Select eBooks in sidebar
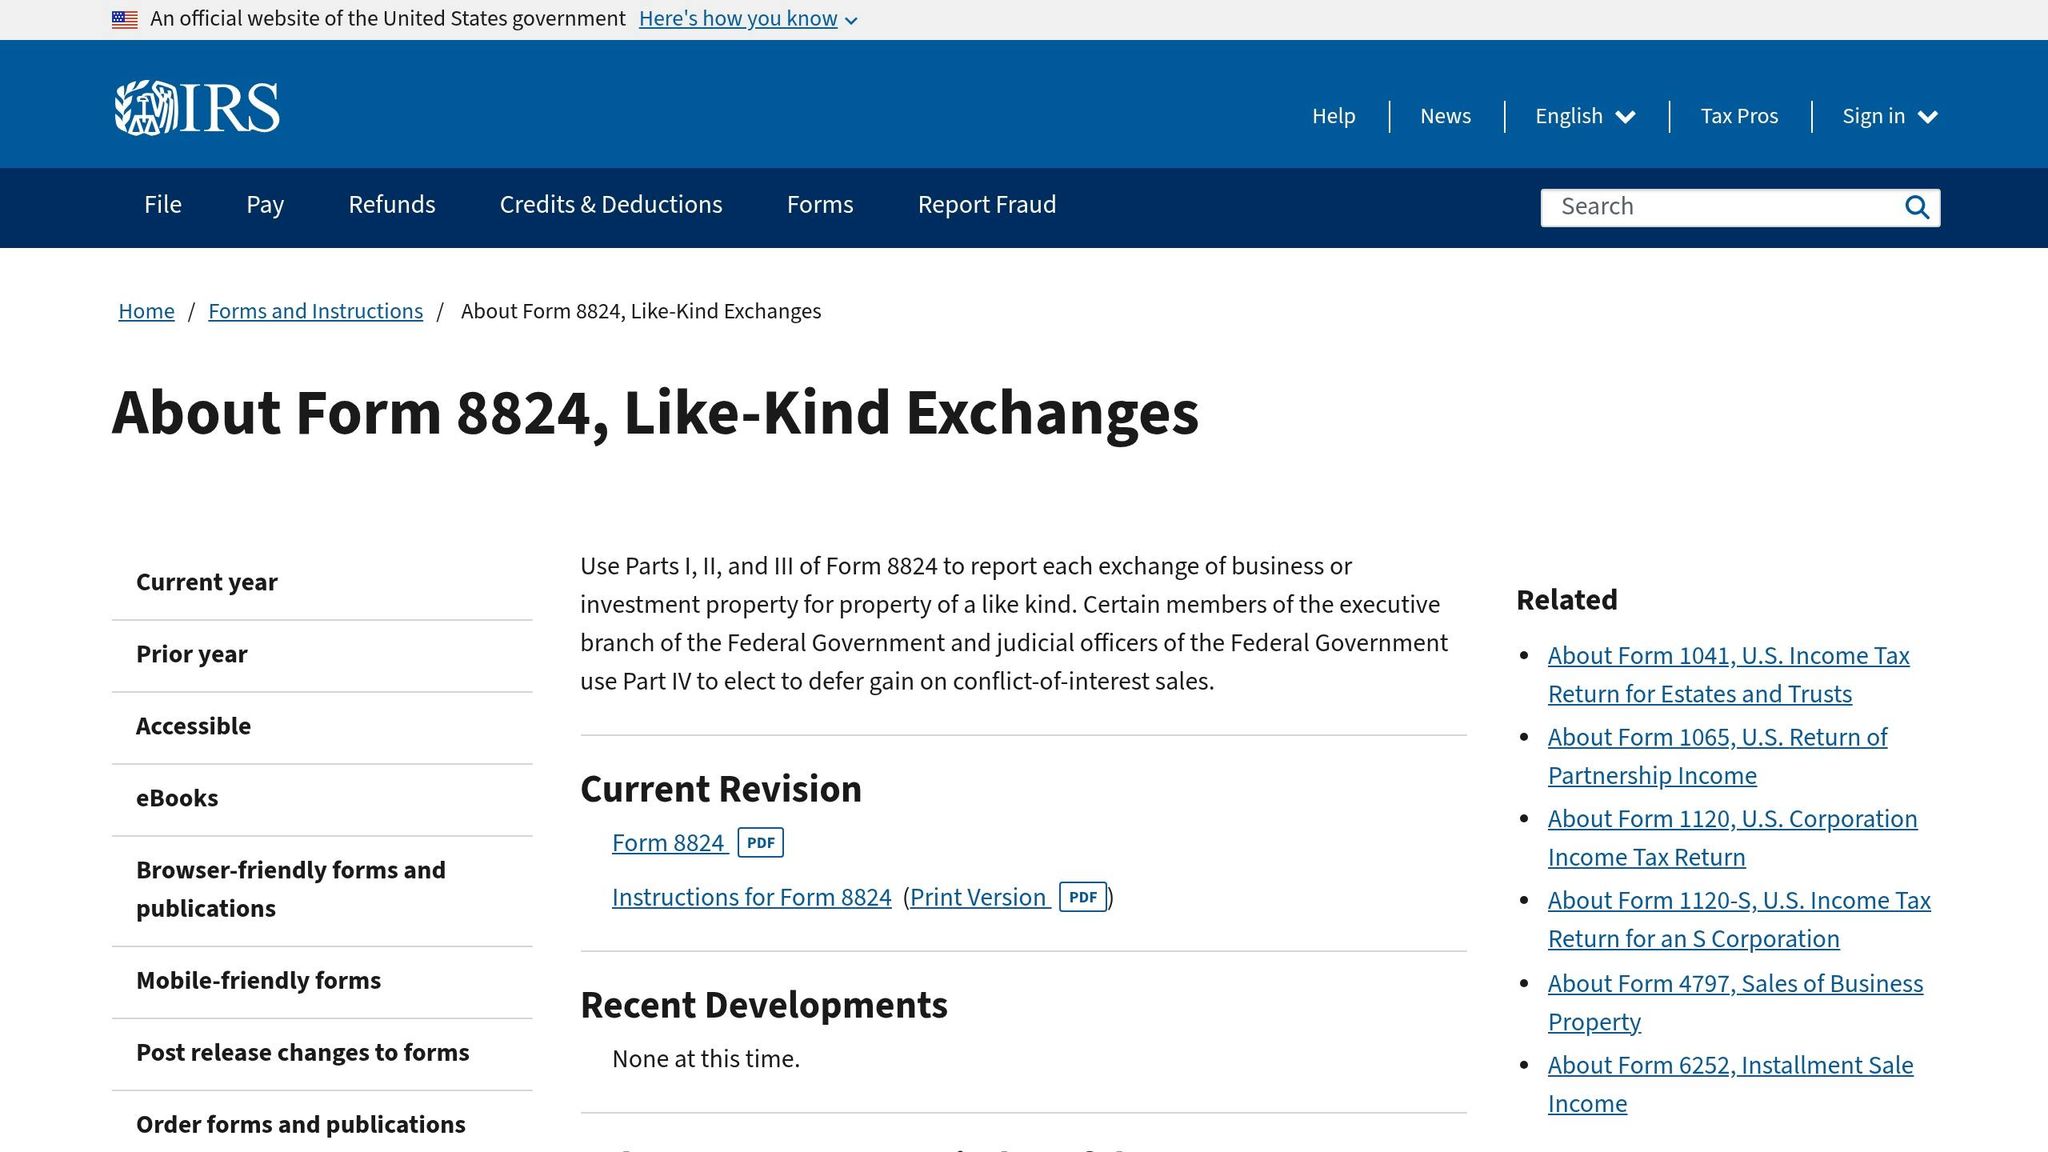The height and width of the screenshot is (1152, 2048). click(322, 799)
